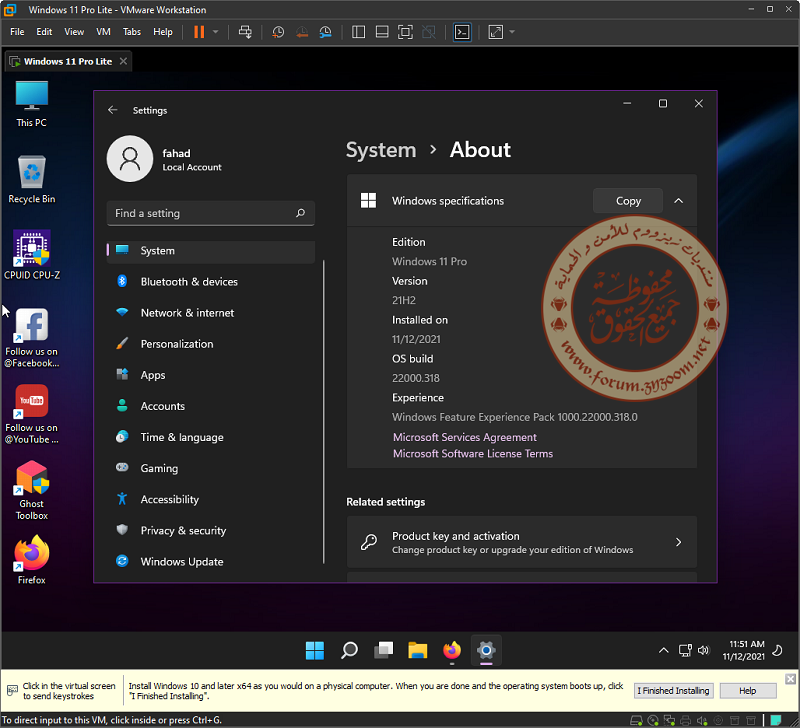Open the power options dropdown next to pause
The width and height of the screenshot is (800, 728).
[x=215, y=32]
